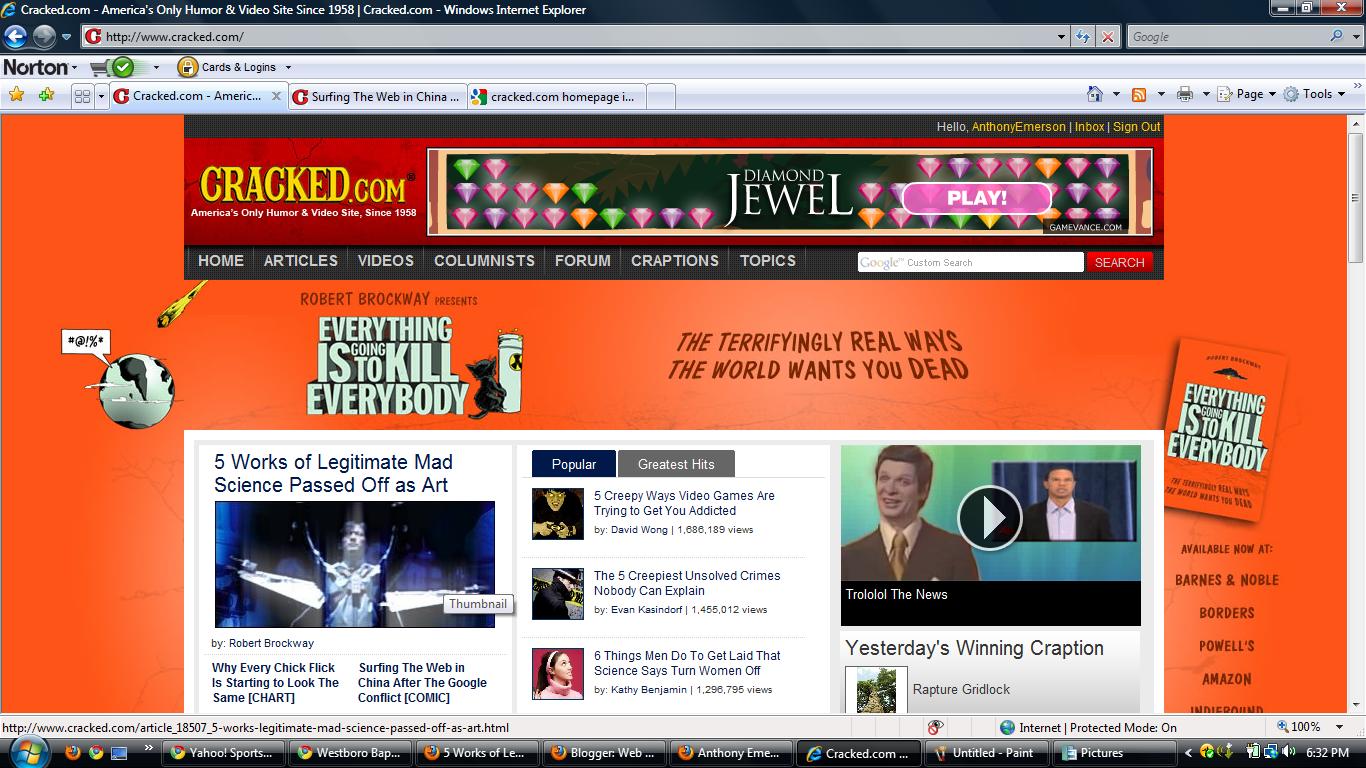Open 5 Creepy Ways Video Games article
Image resolution: width=1366 pixels, height=768 pixels.
coord(684,503)
